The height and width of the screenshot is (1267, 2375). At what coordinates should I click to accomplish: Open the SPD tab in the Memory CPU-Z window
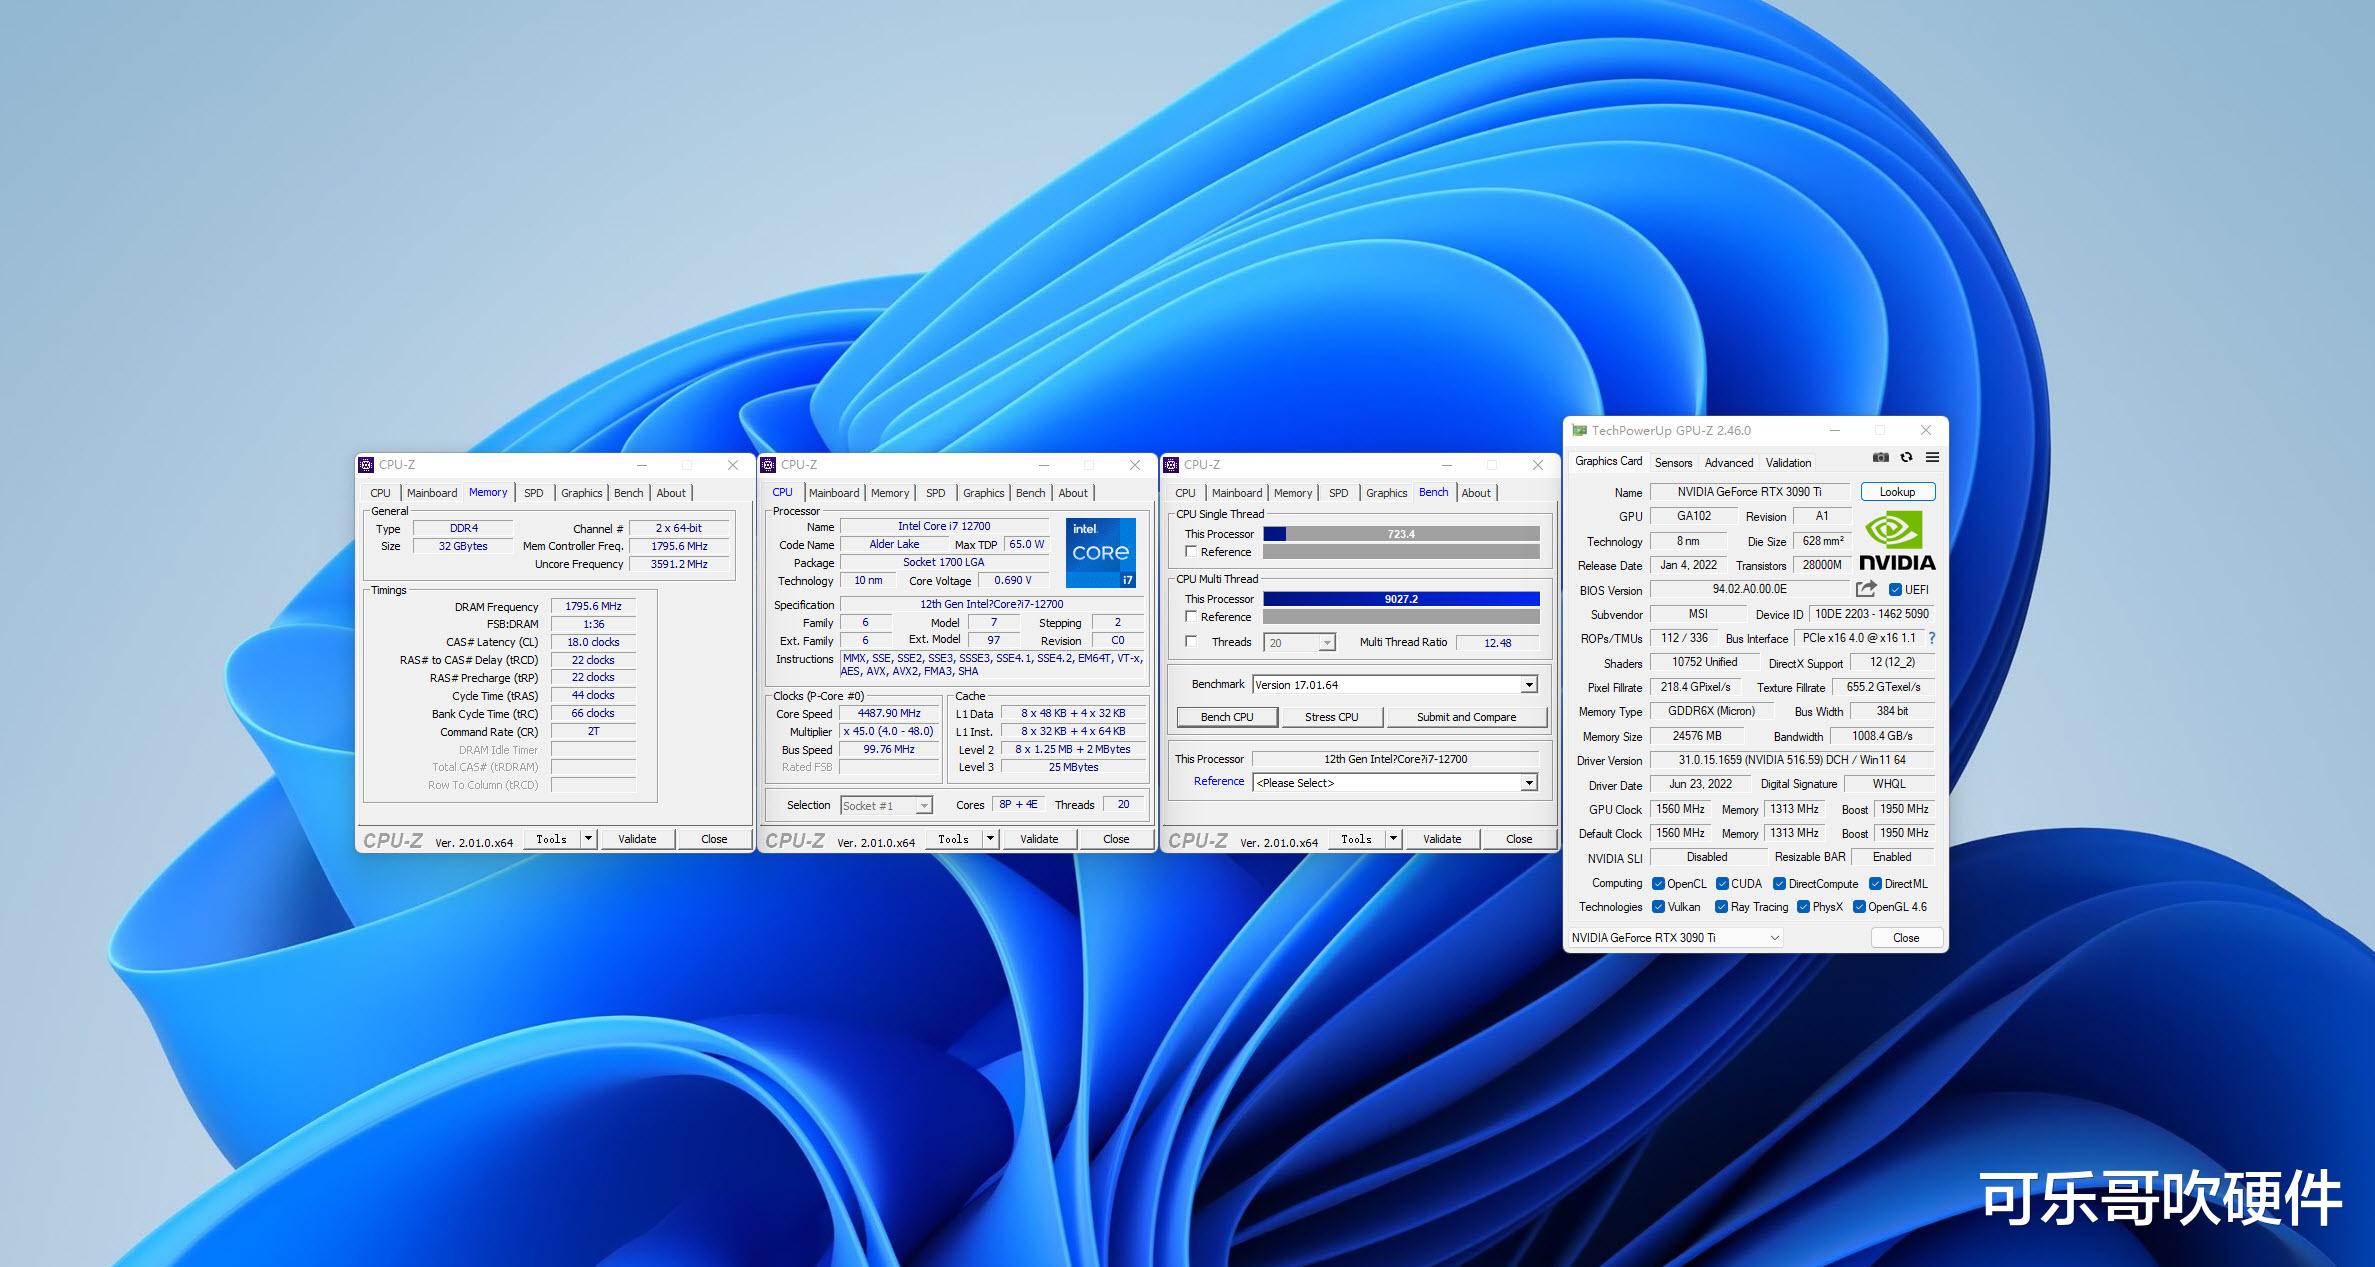click(534, 493)
